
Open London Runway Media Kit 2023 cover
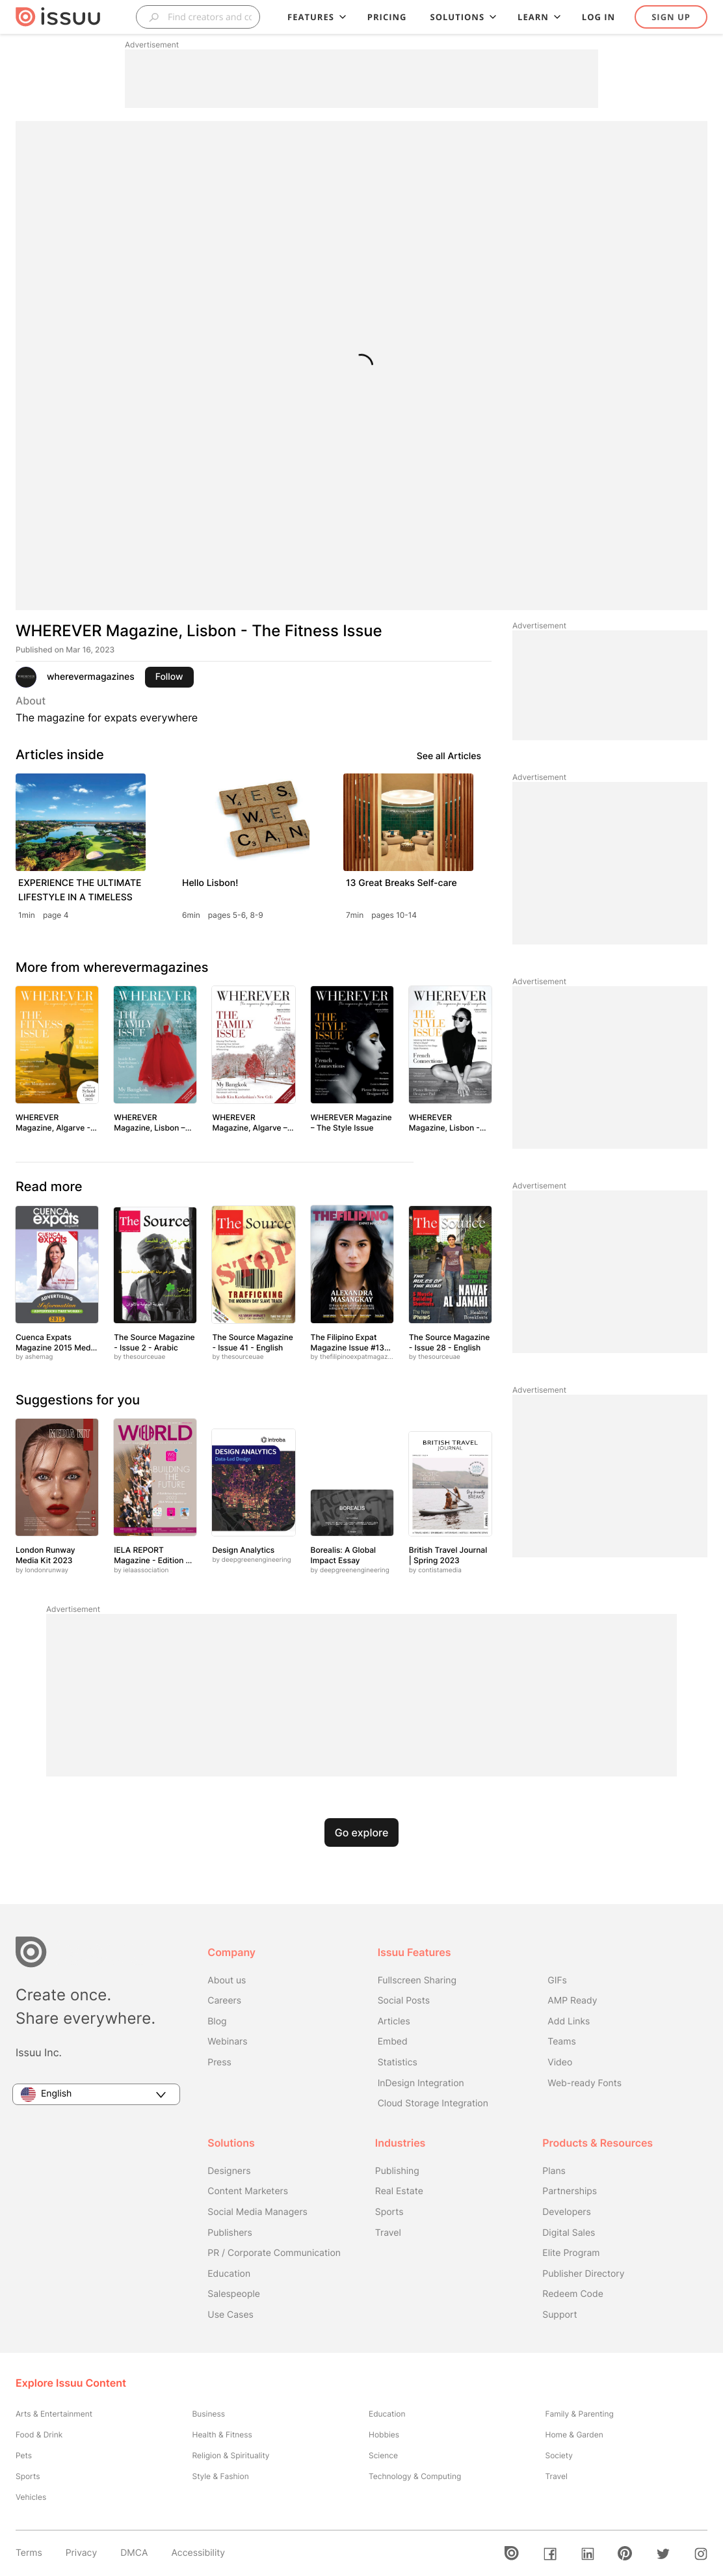tap(57, 1477)
